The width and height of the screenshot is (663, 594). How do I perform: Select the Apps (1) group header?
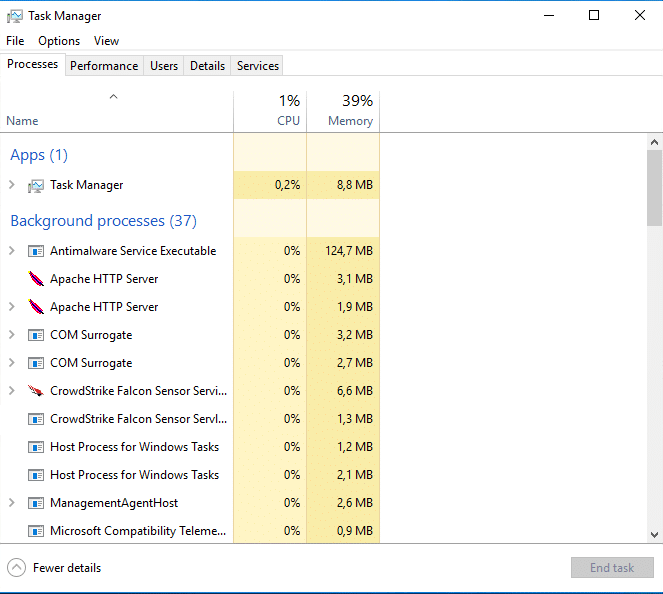(x=39, y=155)
